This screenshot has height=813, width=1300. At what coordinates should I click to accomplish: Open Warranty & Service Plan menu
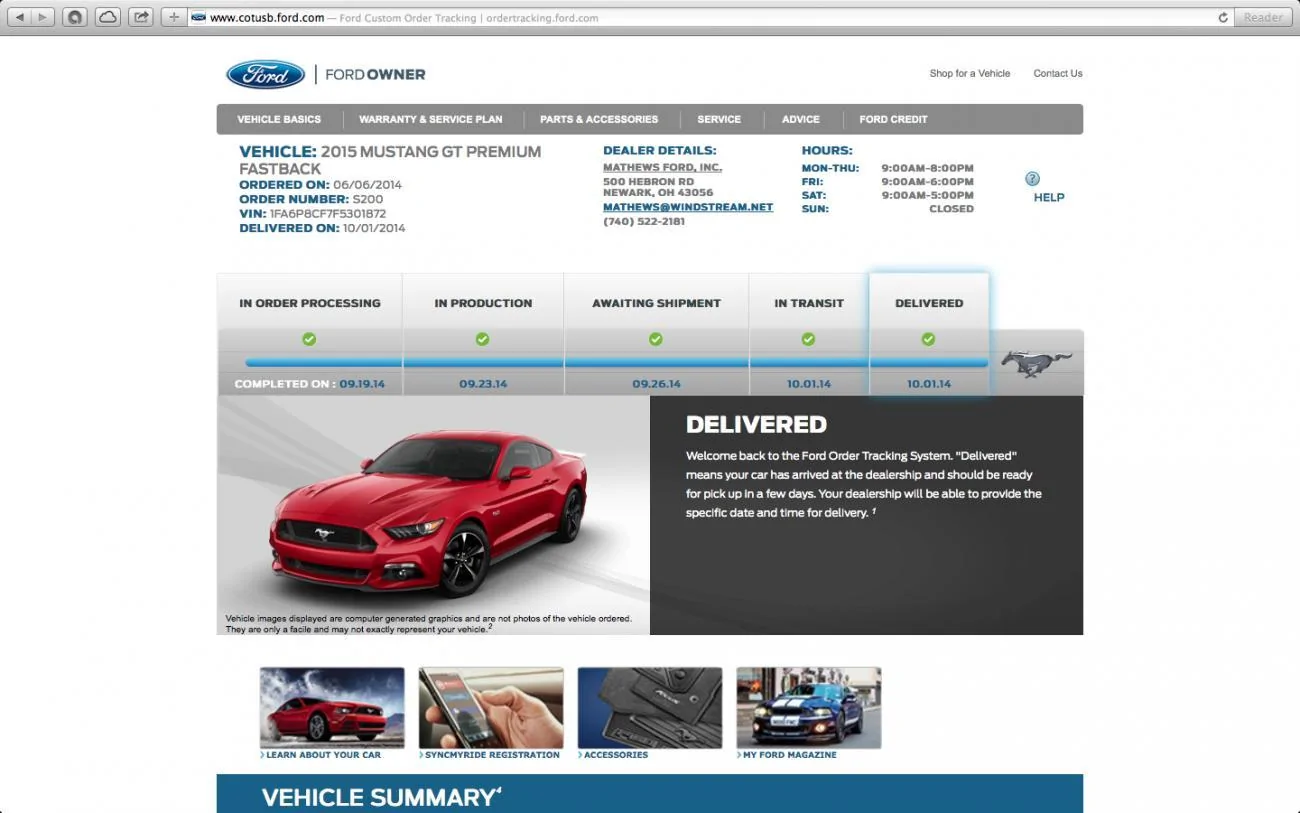coord(431,119)
